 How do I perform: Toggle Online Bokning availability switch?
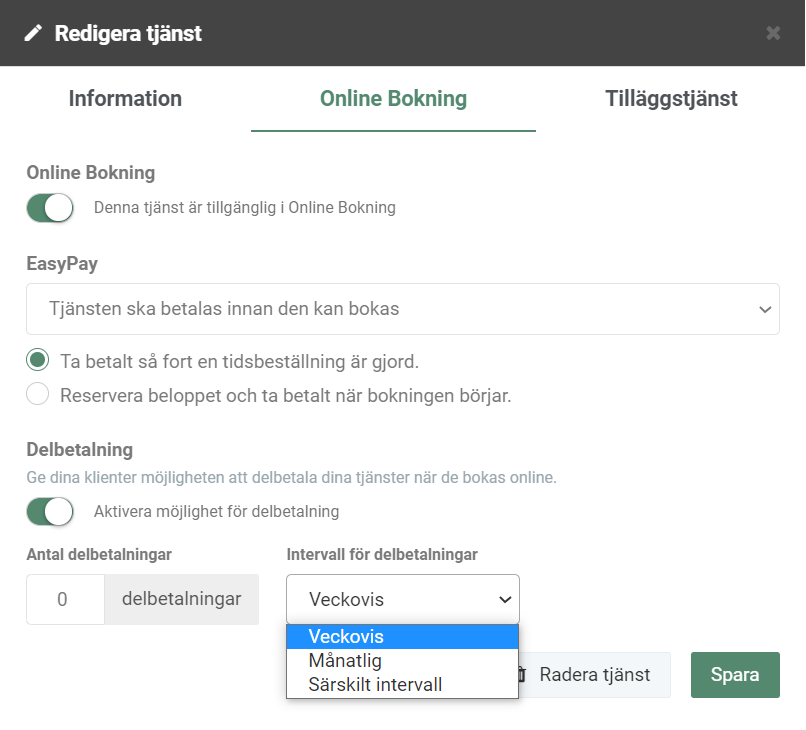(x=50, y=208)
